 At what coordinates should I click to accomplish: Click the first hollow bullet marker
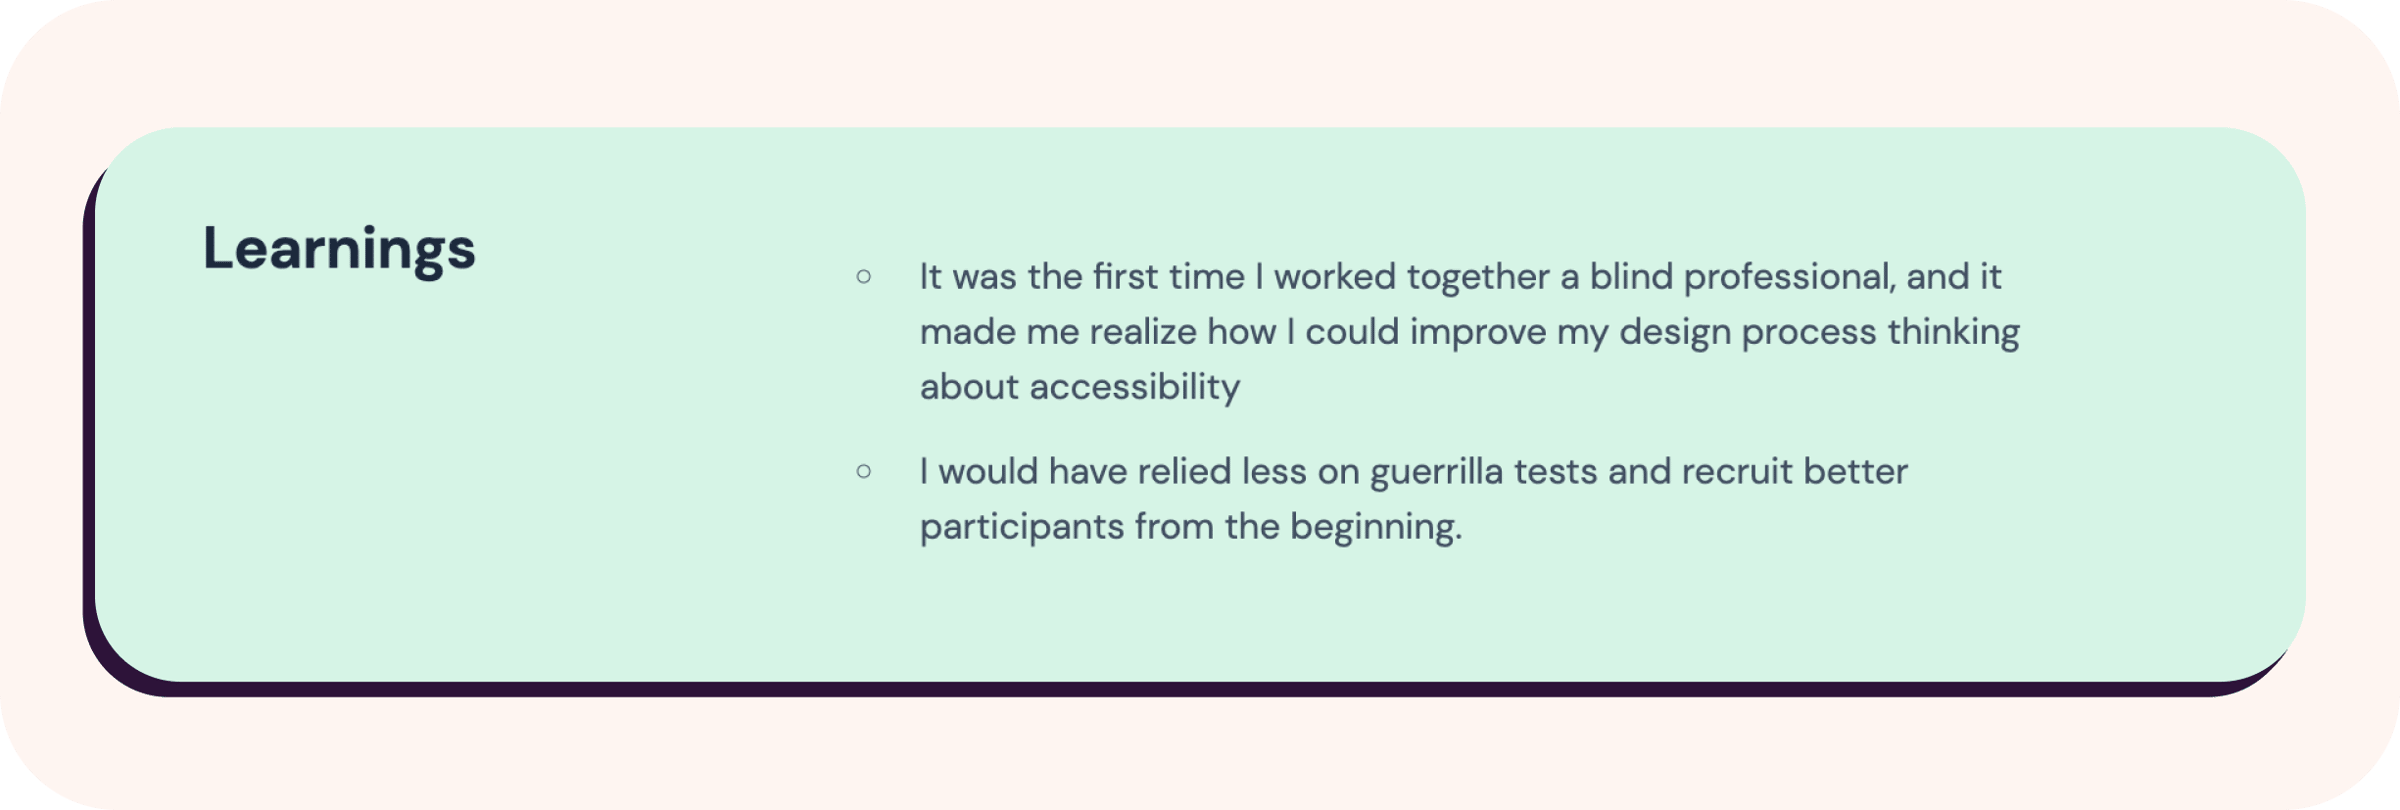click(864, 276)
